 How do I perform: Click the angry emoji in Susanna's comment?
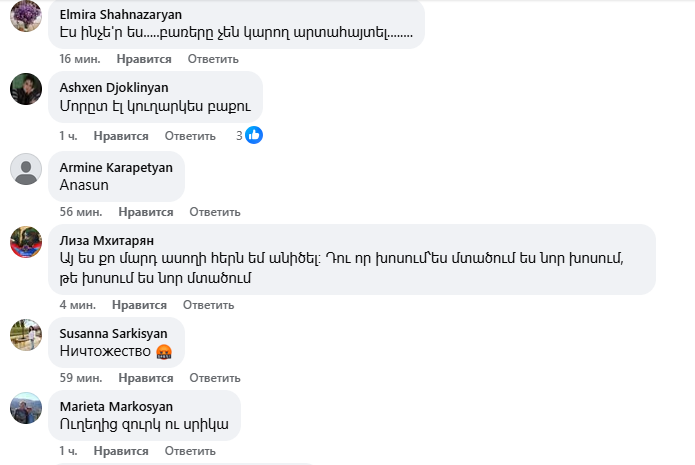tap(164, 352)
